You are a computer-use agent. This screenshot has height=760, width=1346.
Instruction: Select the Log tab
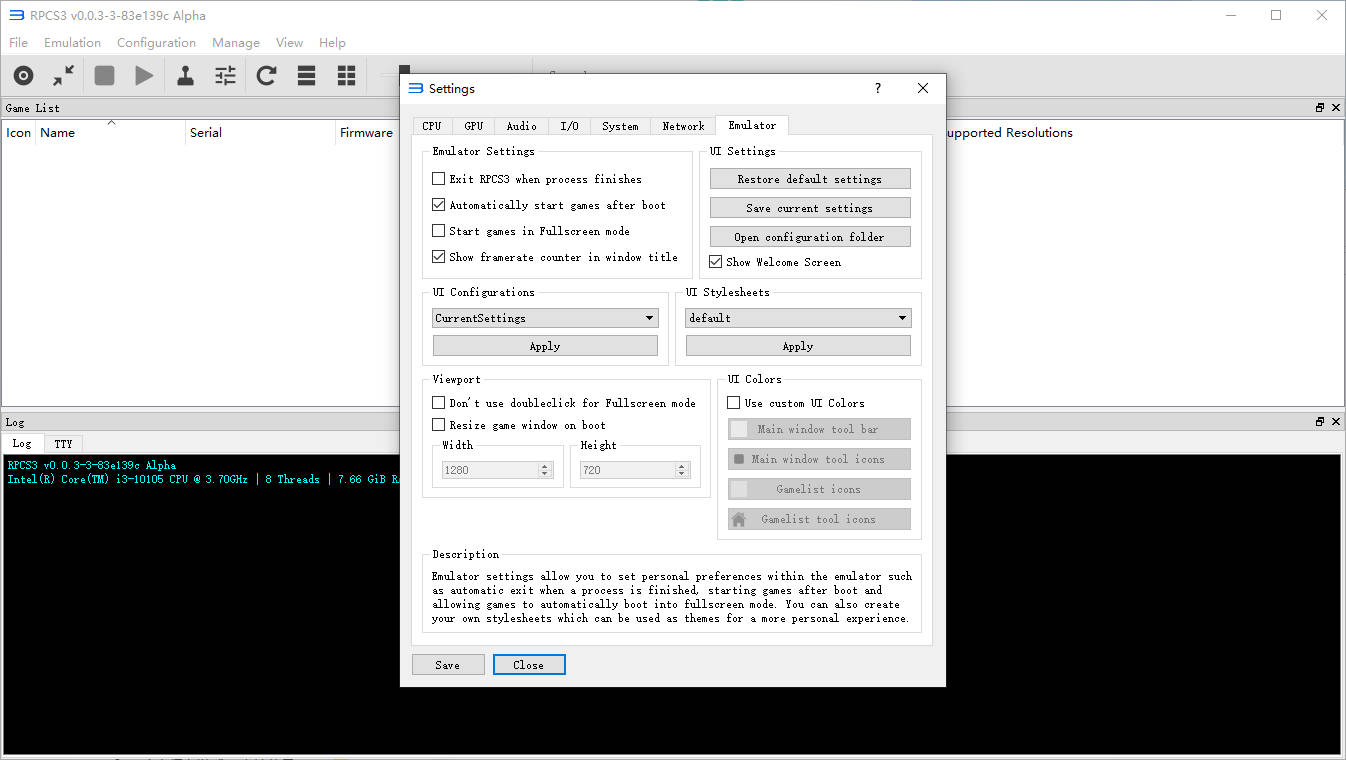click(22, 443)
